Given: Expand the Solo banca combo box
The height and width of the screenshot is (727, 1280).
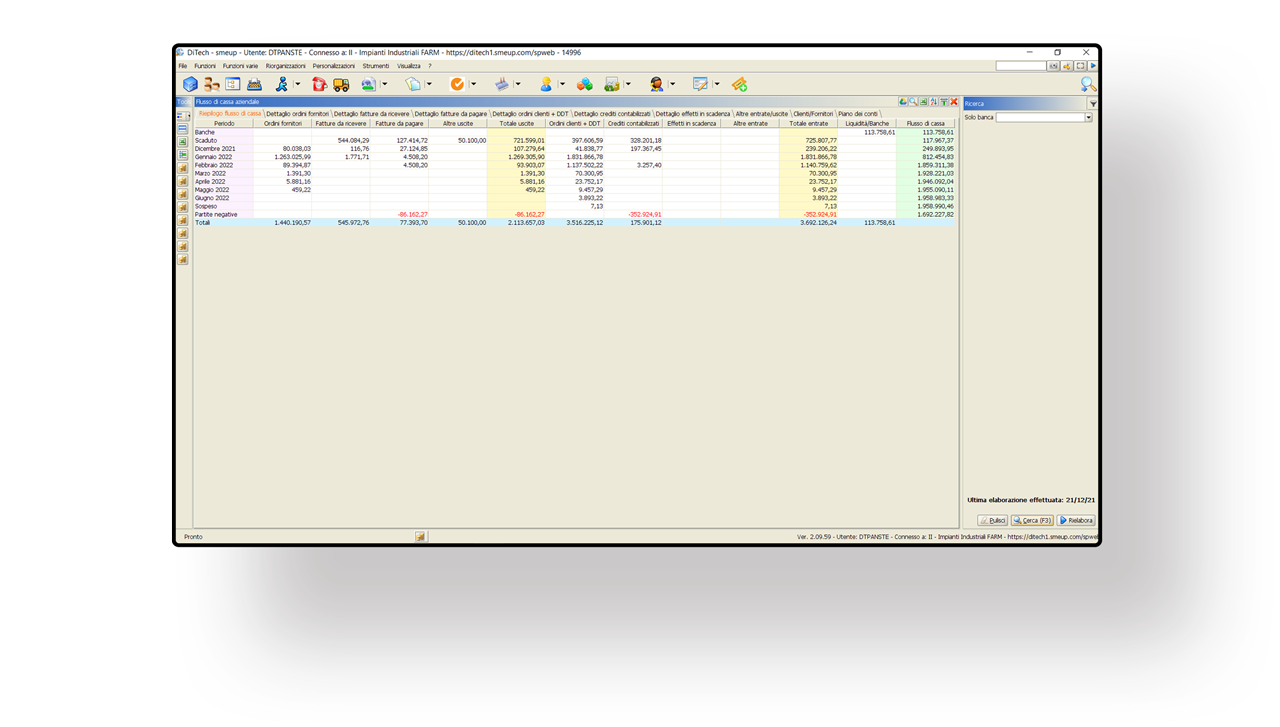Looking at the screenshot, I should point(1088,117).
